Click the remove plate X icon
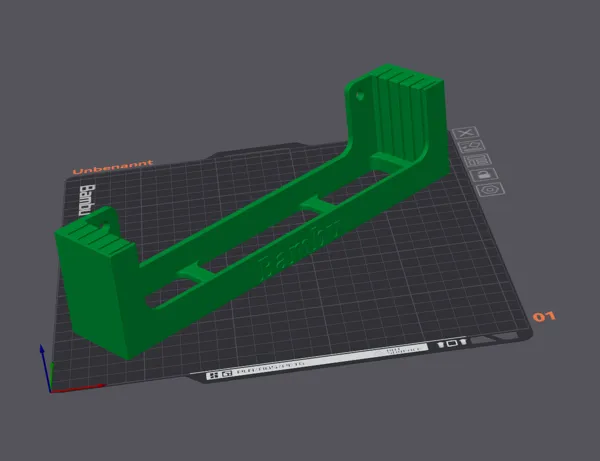 click(x=466, y=133)
